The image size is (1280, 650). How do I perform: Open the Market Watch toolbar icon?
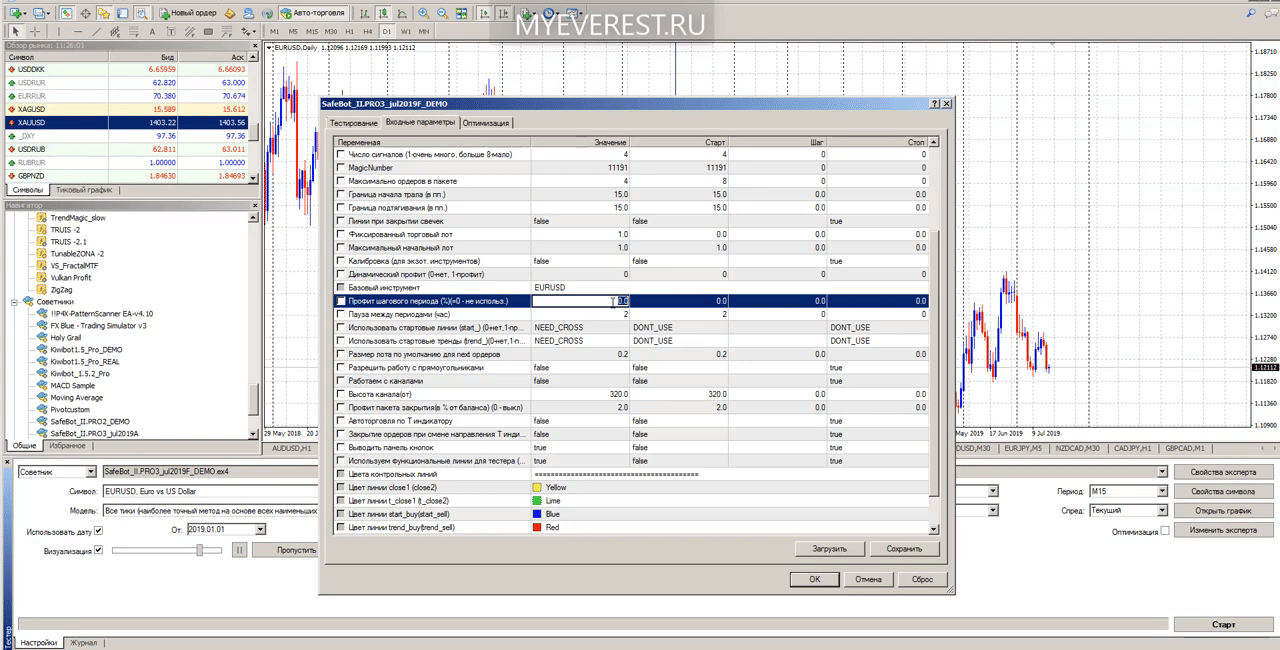[x=66, y=13]
